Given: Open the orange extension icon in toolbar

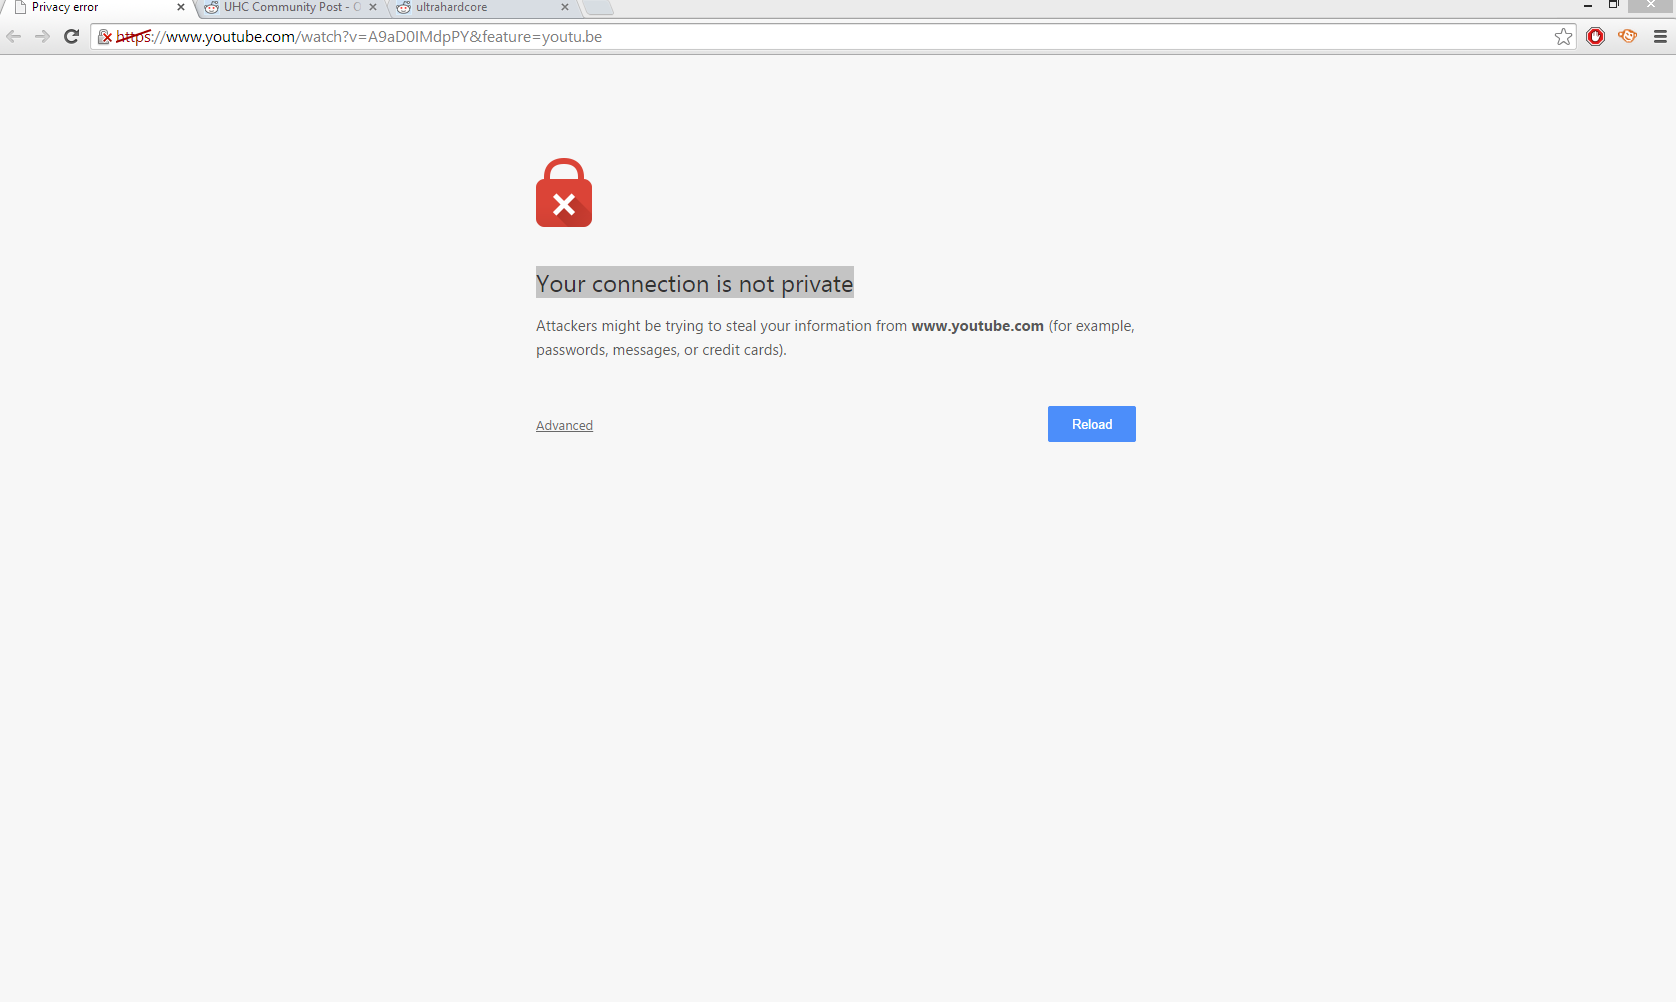Looking at the screenshot, I should [1628, 37].
